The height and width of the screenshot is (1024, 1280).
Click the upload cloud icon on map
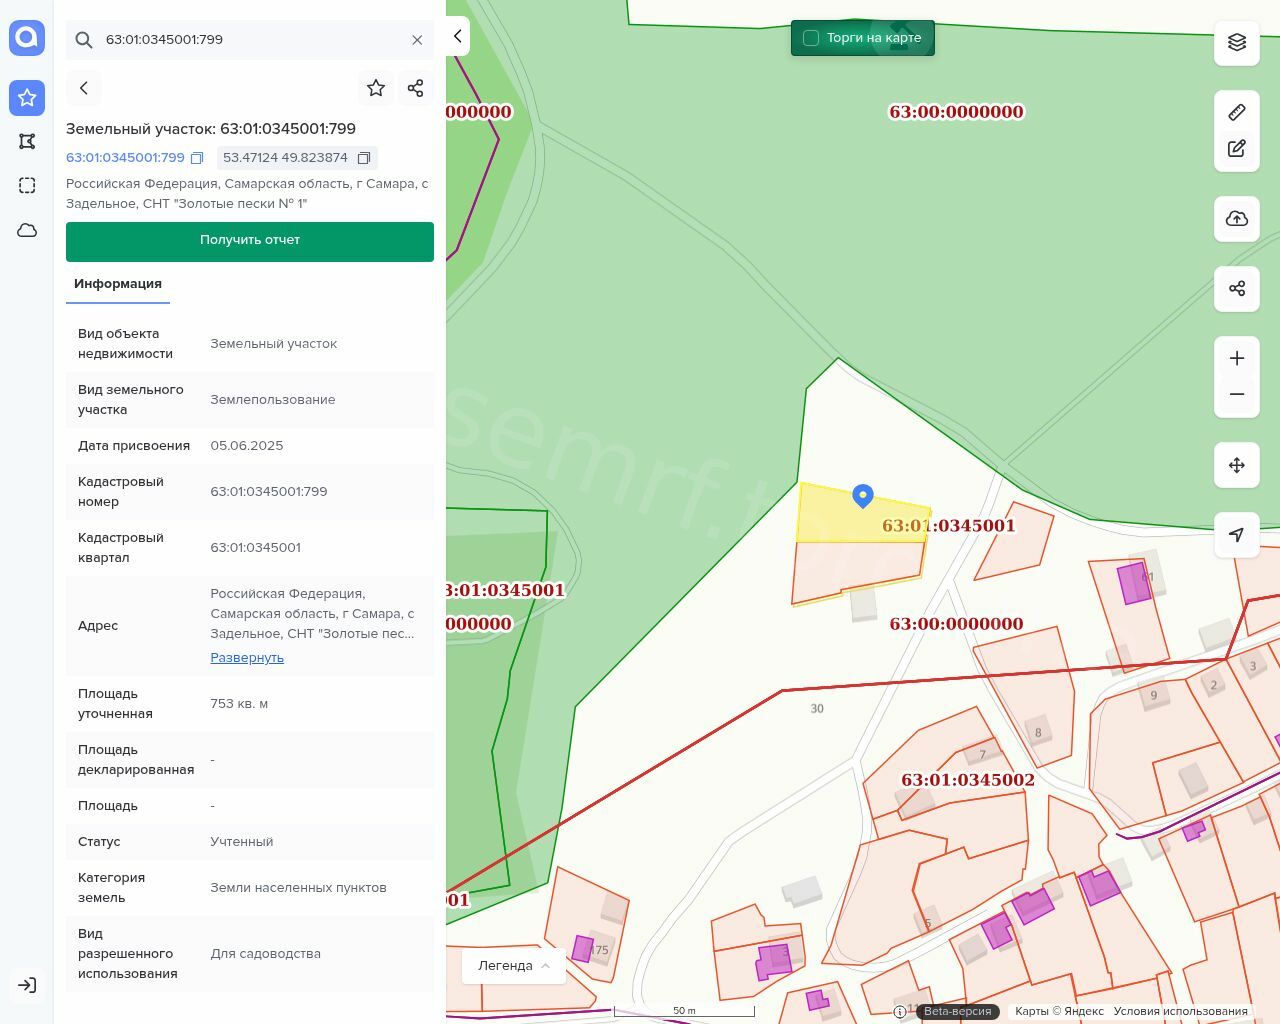tap(1237, 219)
